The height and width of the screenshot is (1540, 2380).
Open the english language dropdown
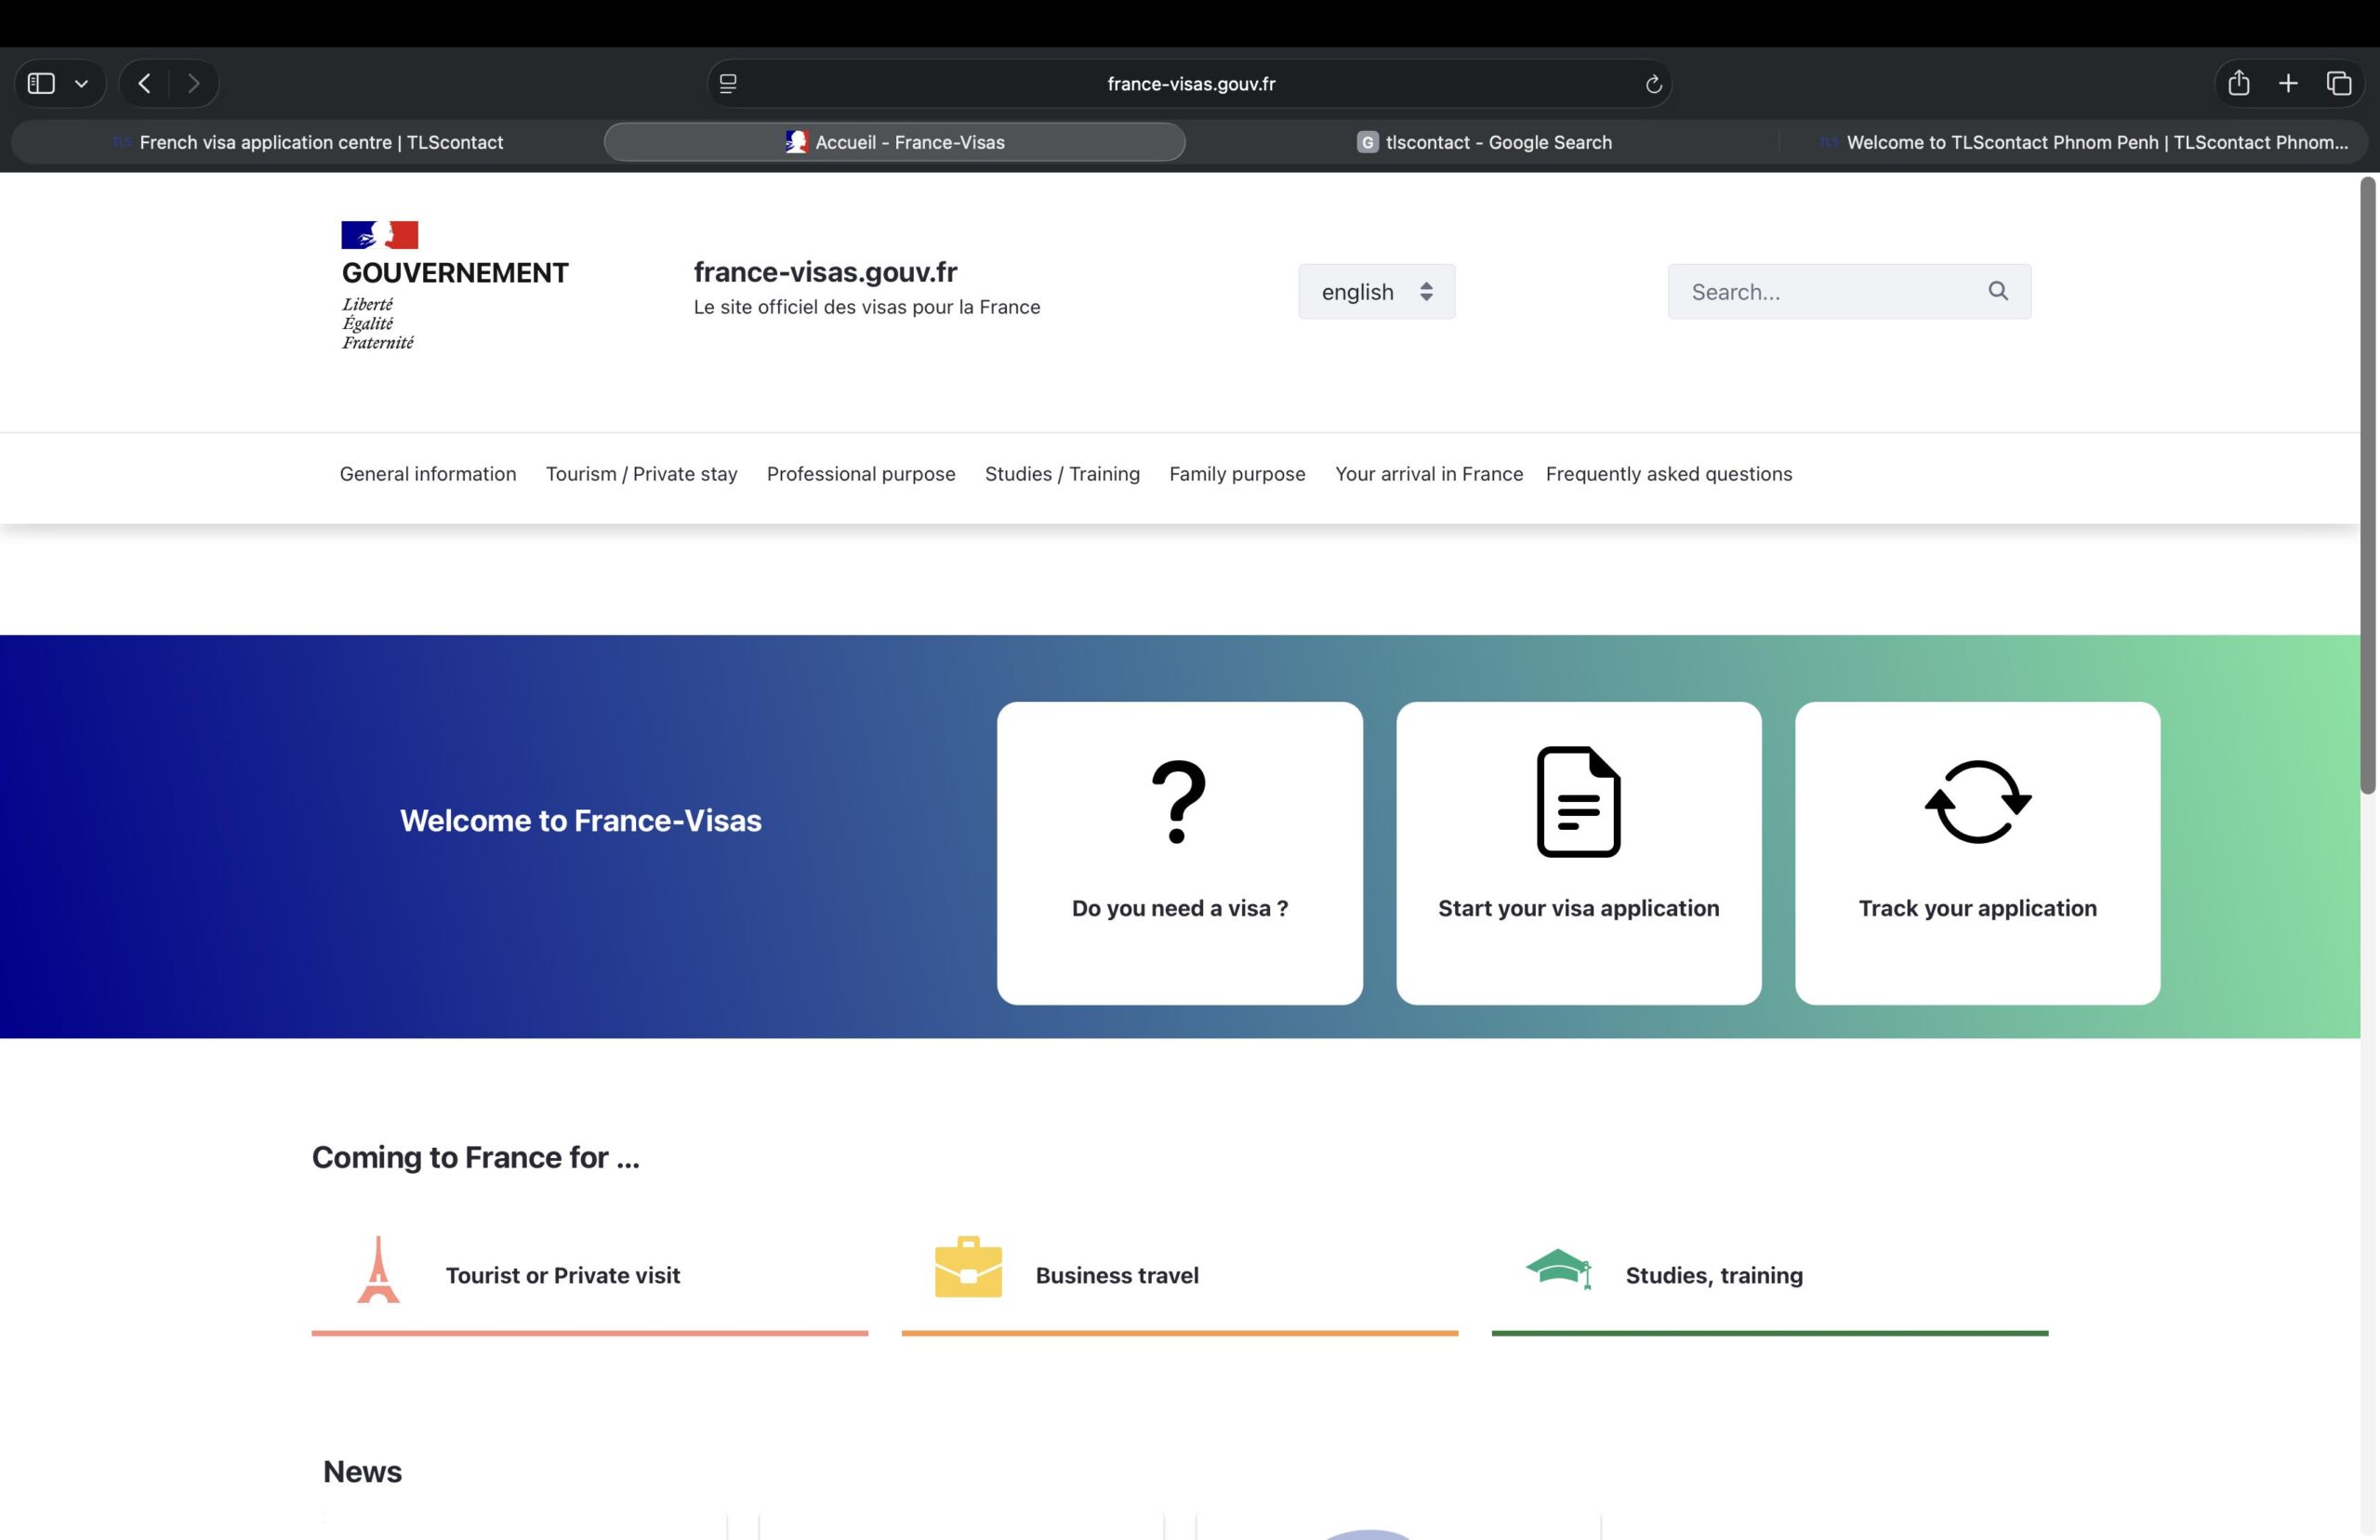pos(1376,292)
